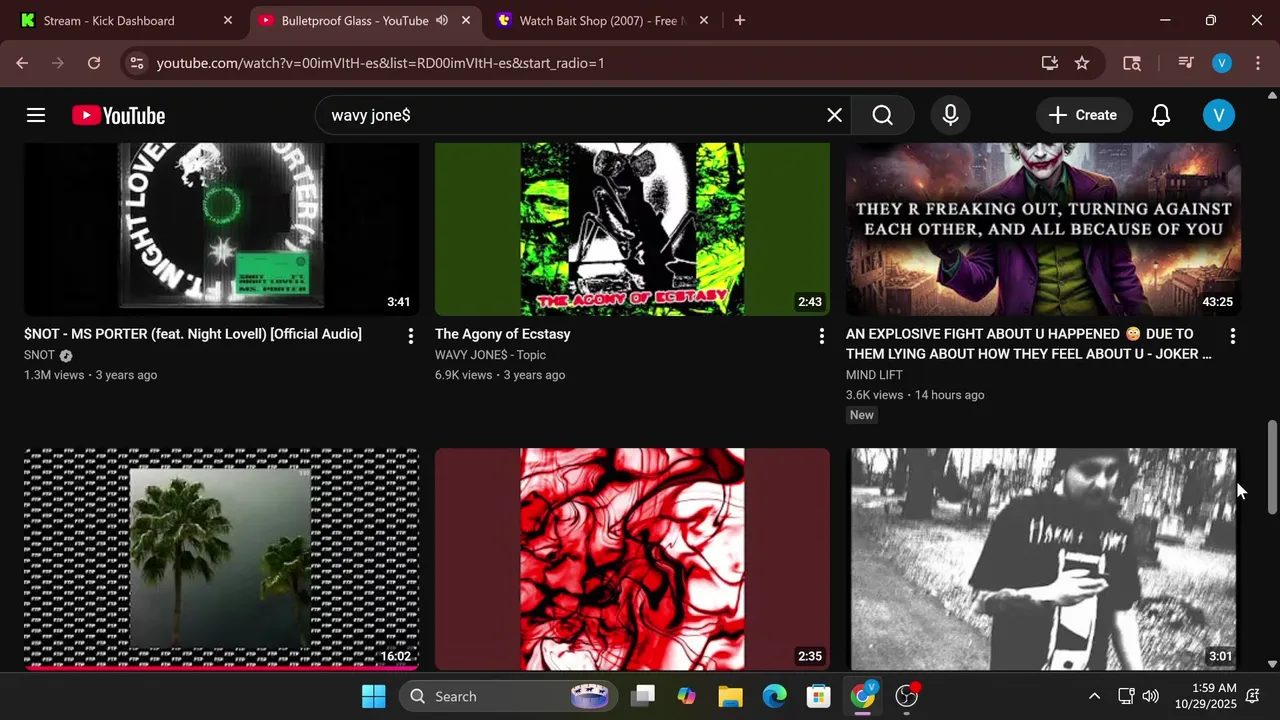The width and height of the screenshot is (1280, 720).
Task: Open the Create menu
Action: (1083, 115)
